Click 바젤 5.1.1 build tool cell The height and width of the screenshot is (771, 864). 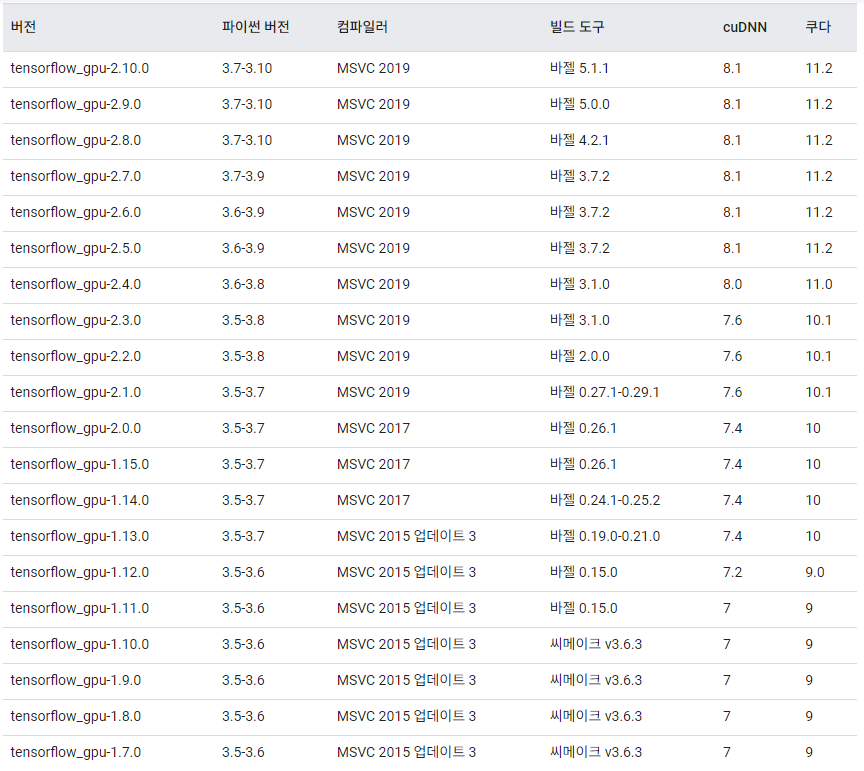[579, 68]
